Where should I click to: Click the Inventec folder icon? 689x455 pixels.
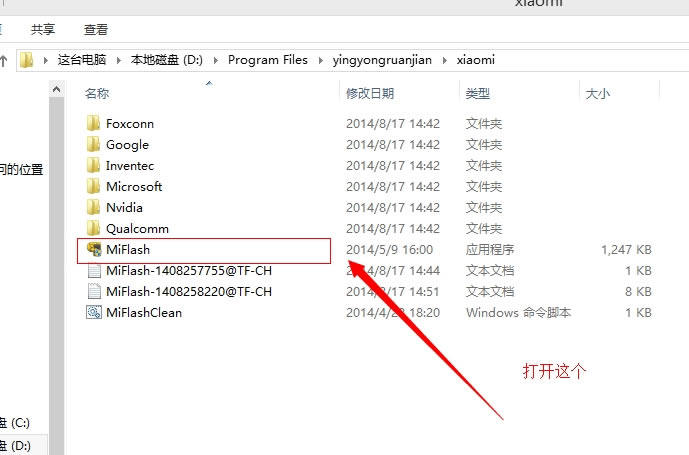click(94, 165)
